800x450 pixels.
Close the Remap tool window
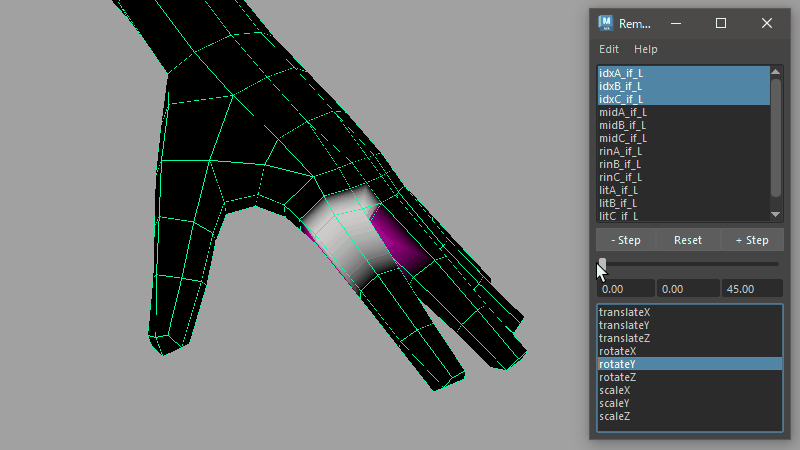tap(766, 23)
